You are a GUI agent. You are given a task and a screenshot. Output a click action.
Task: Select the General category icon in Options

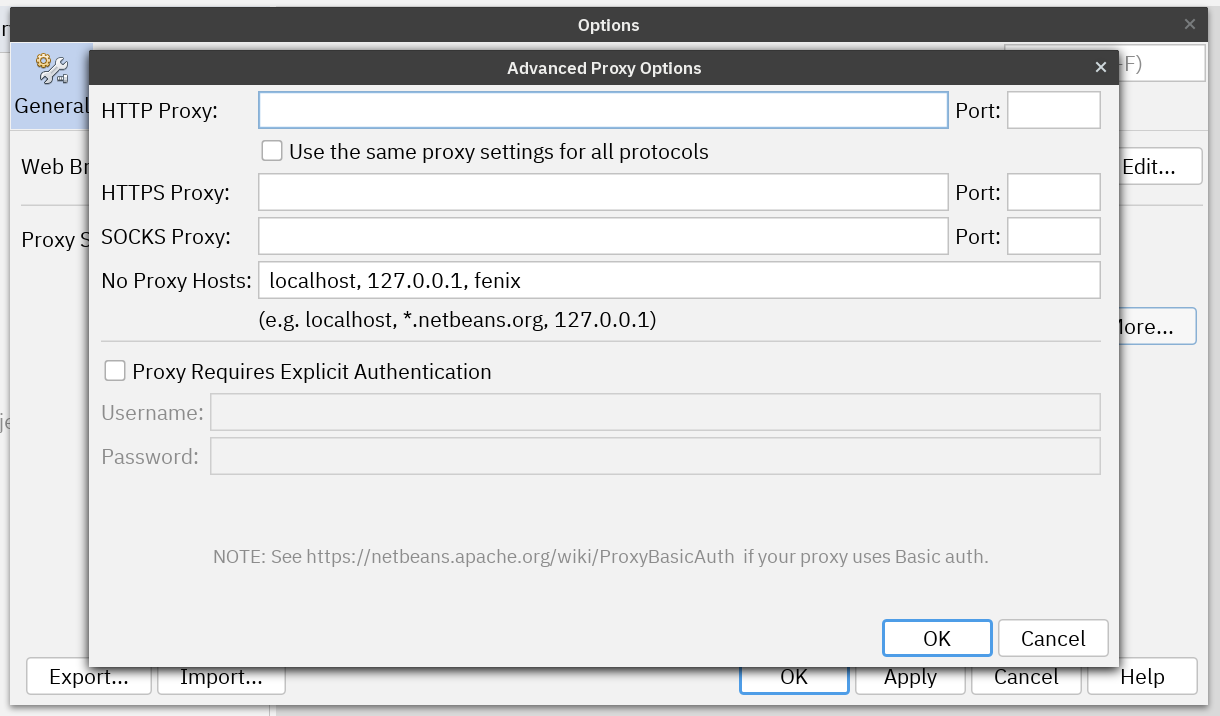50,86
